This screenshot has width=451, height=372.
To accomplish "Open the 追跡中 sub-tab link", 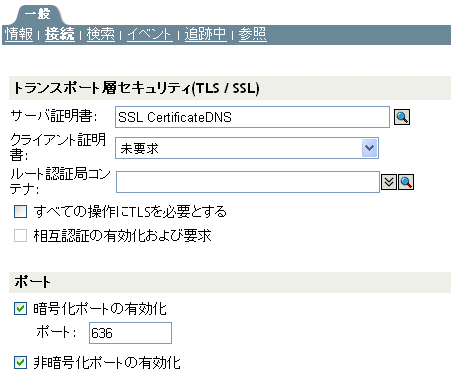I will tap(205, 34).
